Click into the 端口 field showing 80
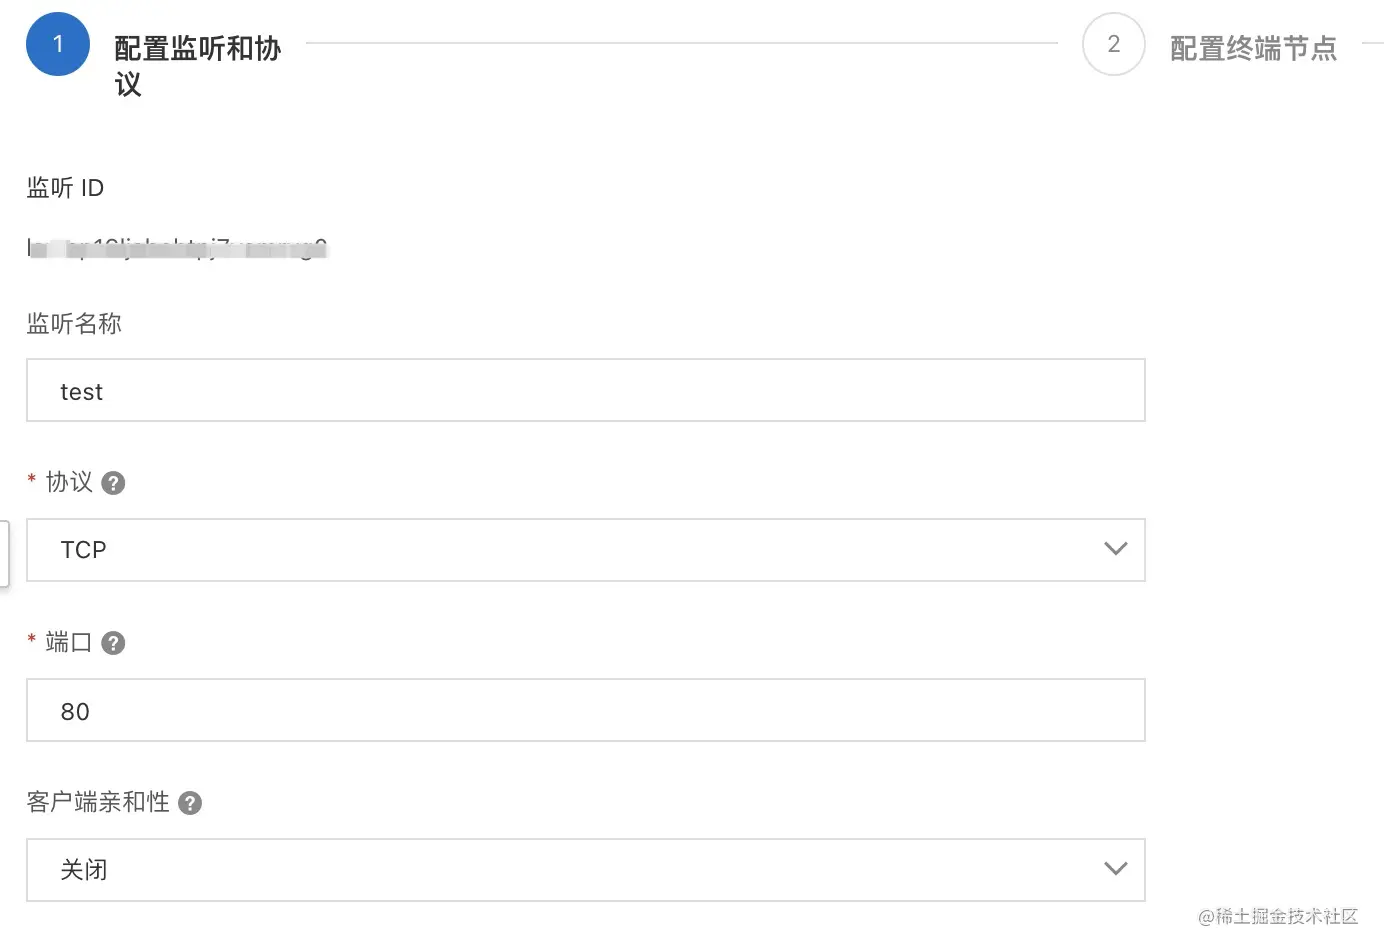 pyautogui.click(x=585, y=711)
